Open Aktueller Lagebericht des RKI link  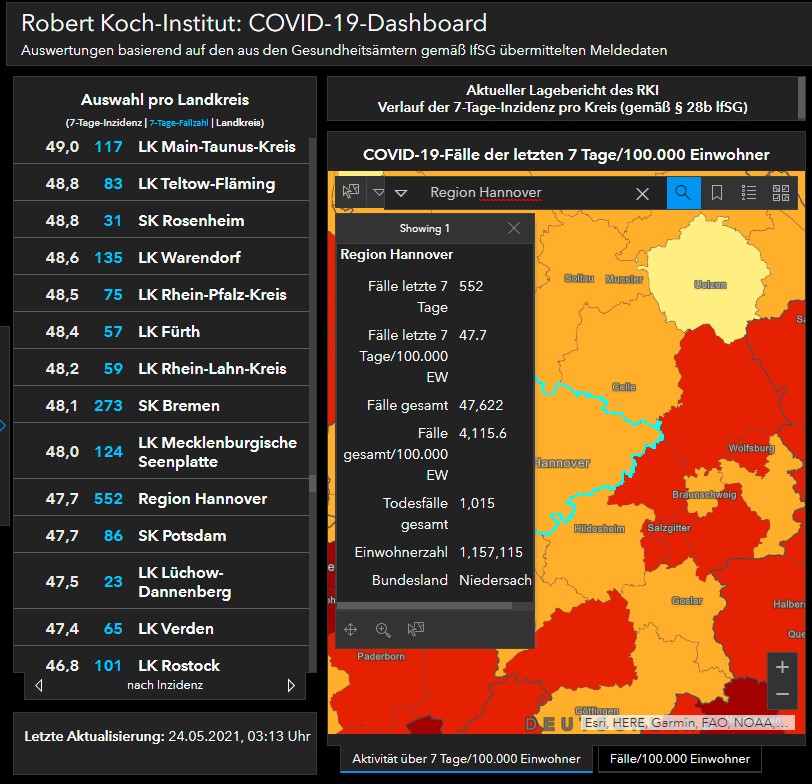[562, 90]
